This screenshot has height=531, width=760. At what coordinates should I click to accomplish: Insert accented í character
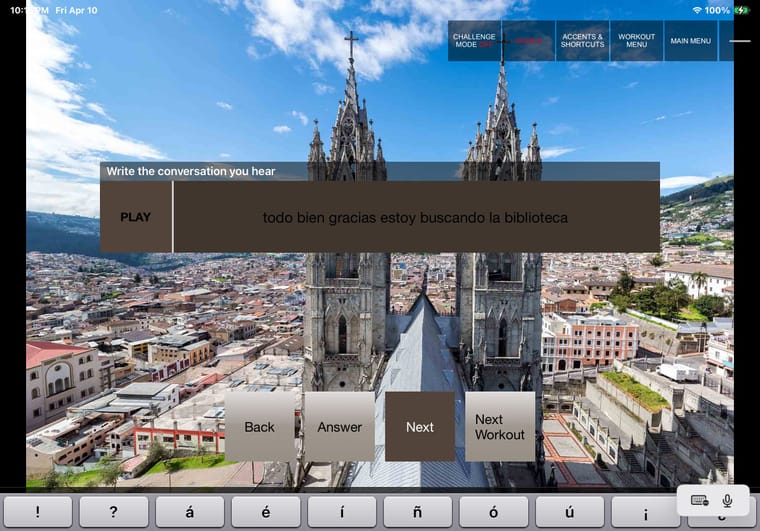(x=342, y=512)
